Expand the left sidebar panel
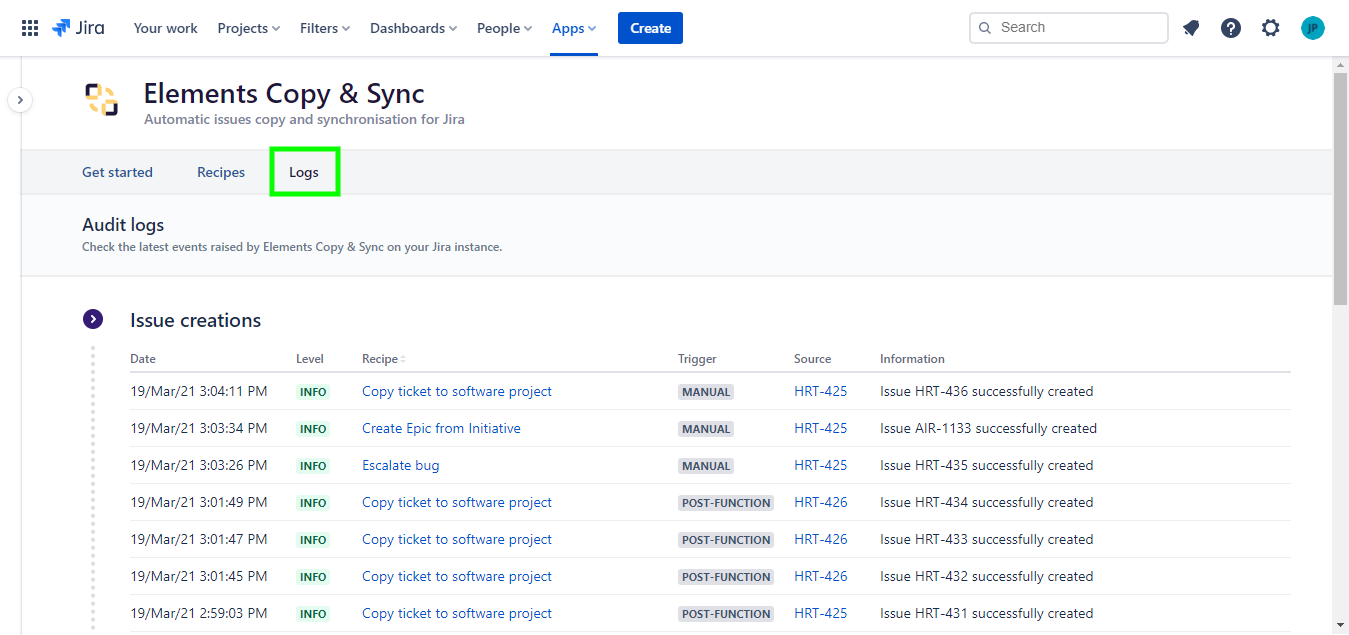 coord(20,100)
